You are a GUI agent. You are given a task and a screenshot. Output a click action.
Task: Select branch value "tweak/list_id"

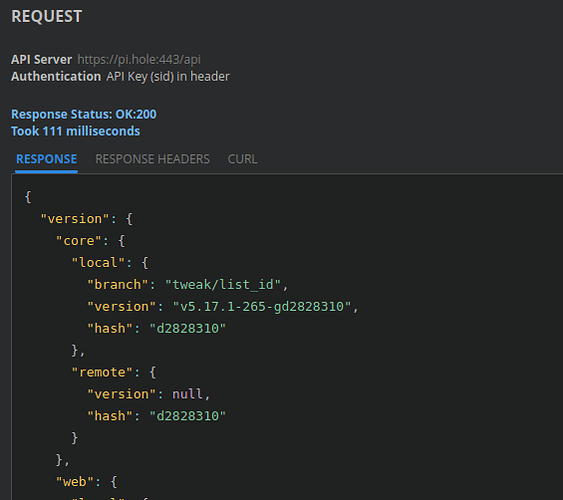(x=223, y=285)
